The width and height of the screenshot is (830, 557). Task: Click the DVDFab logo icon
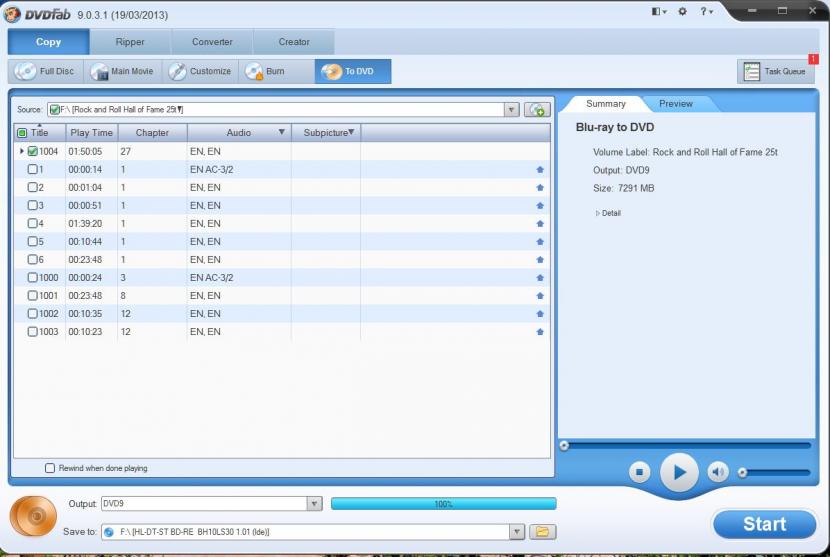(12, 14)
